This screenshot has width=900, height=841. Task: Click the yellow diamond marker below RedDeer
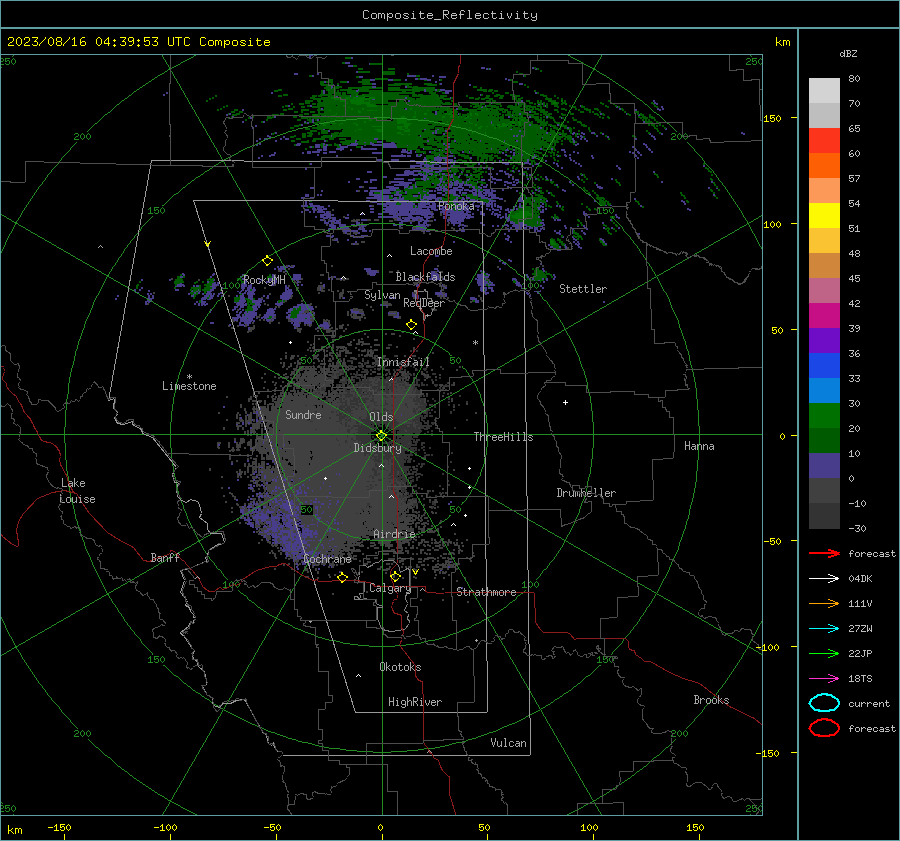pyautogui.click(x=411, y=325)
